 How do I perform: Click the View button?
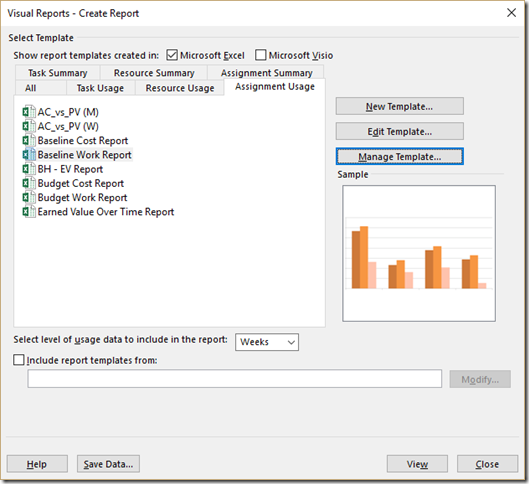coord(417,464)
